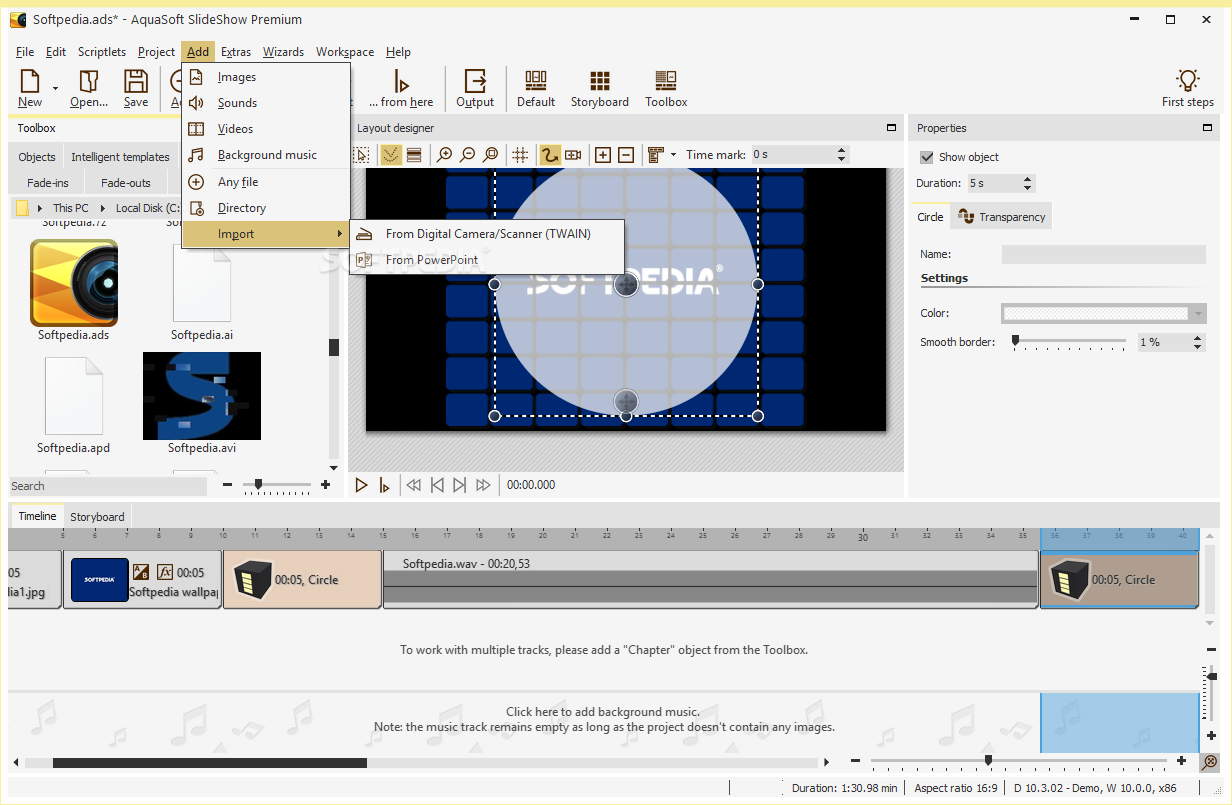The image size is (1232, 805).
Task: Click the Output toolbar icon
Action: coord(475,87)
